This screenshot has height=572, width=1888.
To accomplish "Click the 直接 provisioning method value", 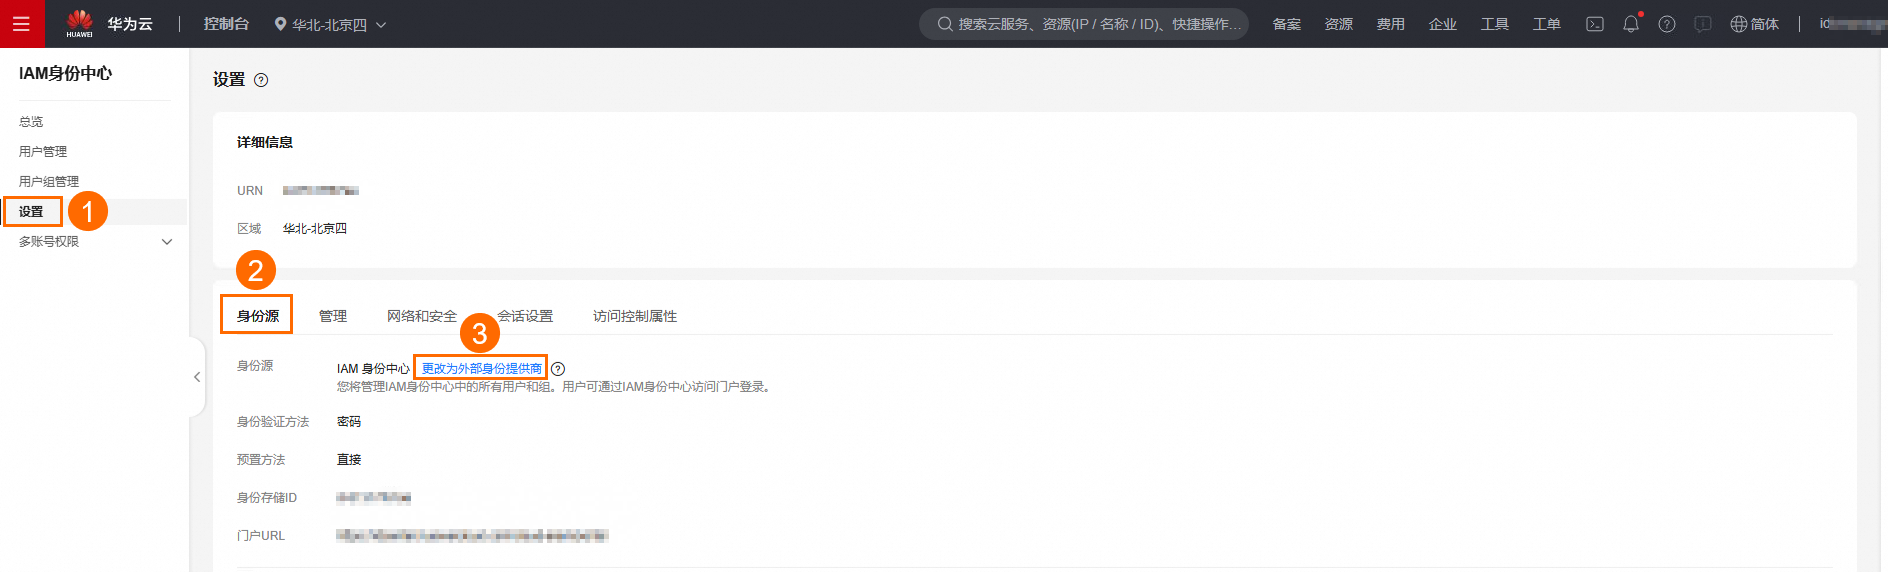I will (349, 460).
